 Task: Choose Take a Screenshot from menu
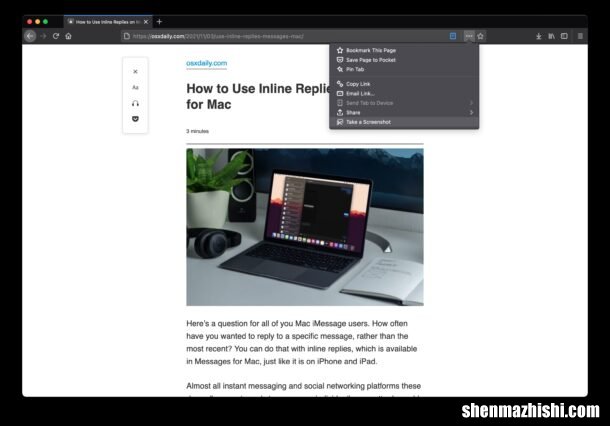point(368,122)
